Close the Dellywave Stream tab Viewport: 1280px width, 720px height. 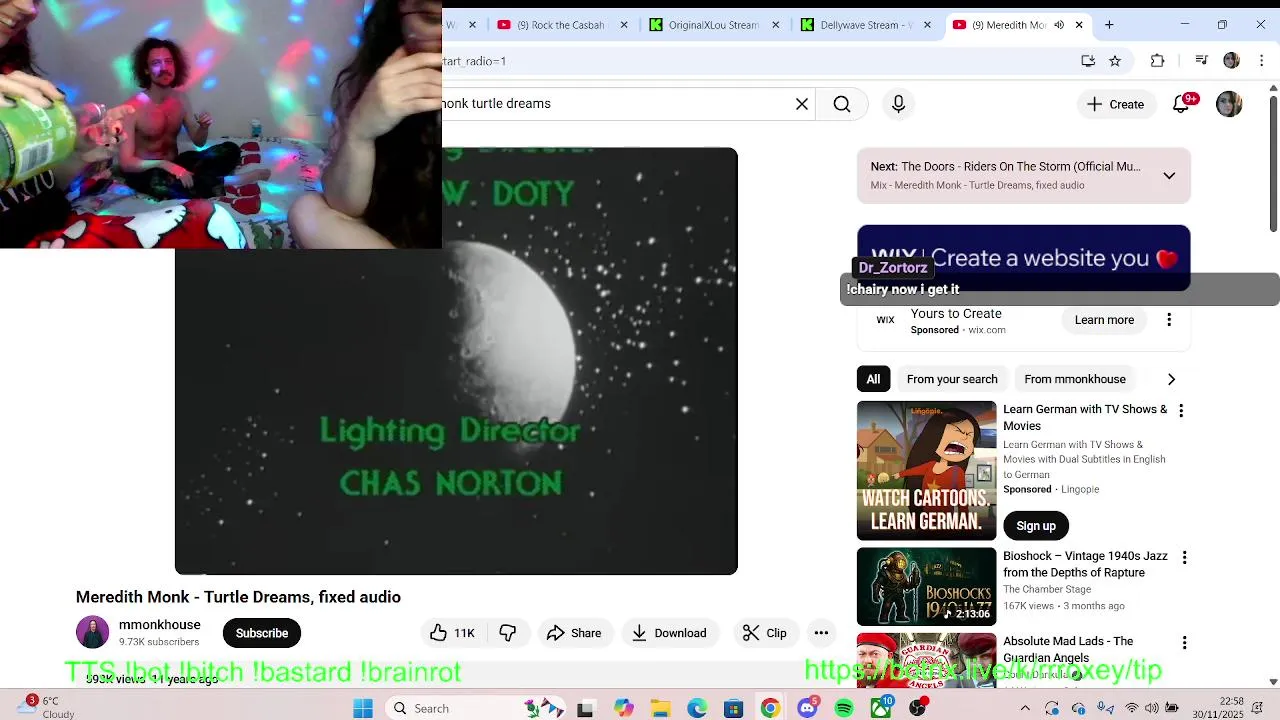point(928,25)
